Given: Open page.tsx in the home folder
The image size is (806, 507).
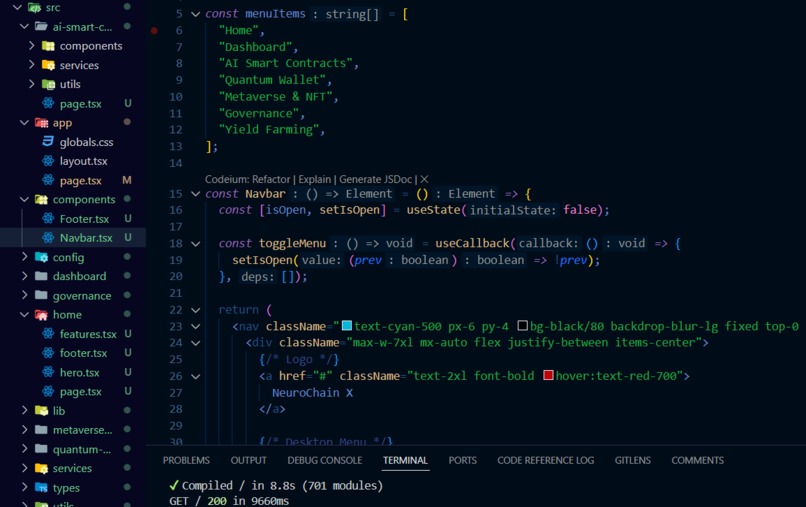Looking at the screenshot, I should 80,392.
